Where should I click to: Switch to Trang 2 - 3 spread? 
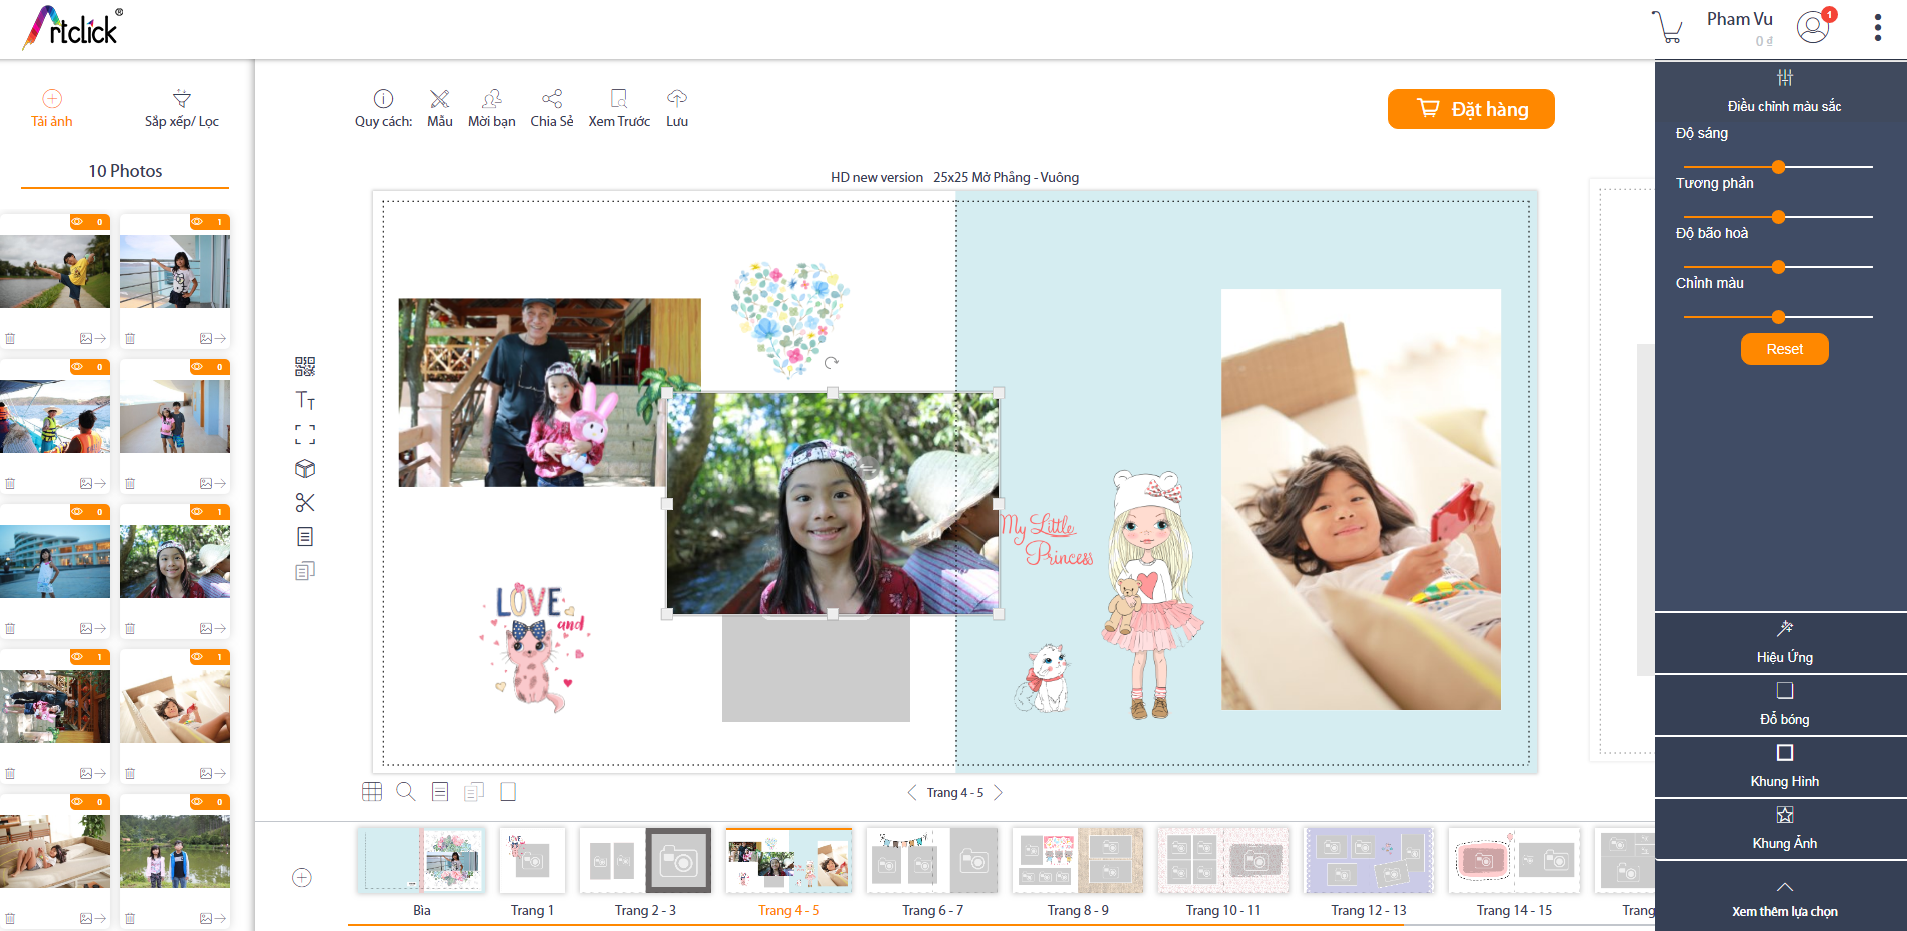(645, 860)
